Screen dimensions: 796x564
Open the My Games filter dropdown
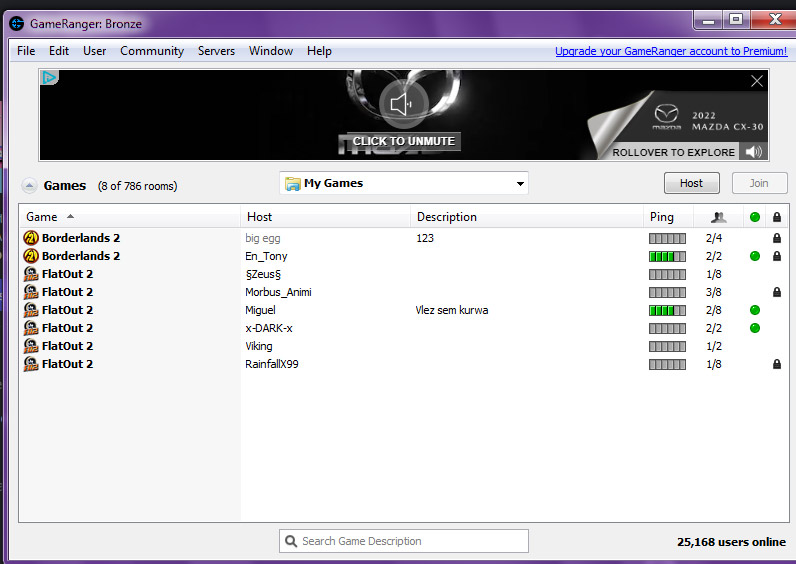click(x=404, y=183)
